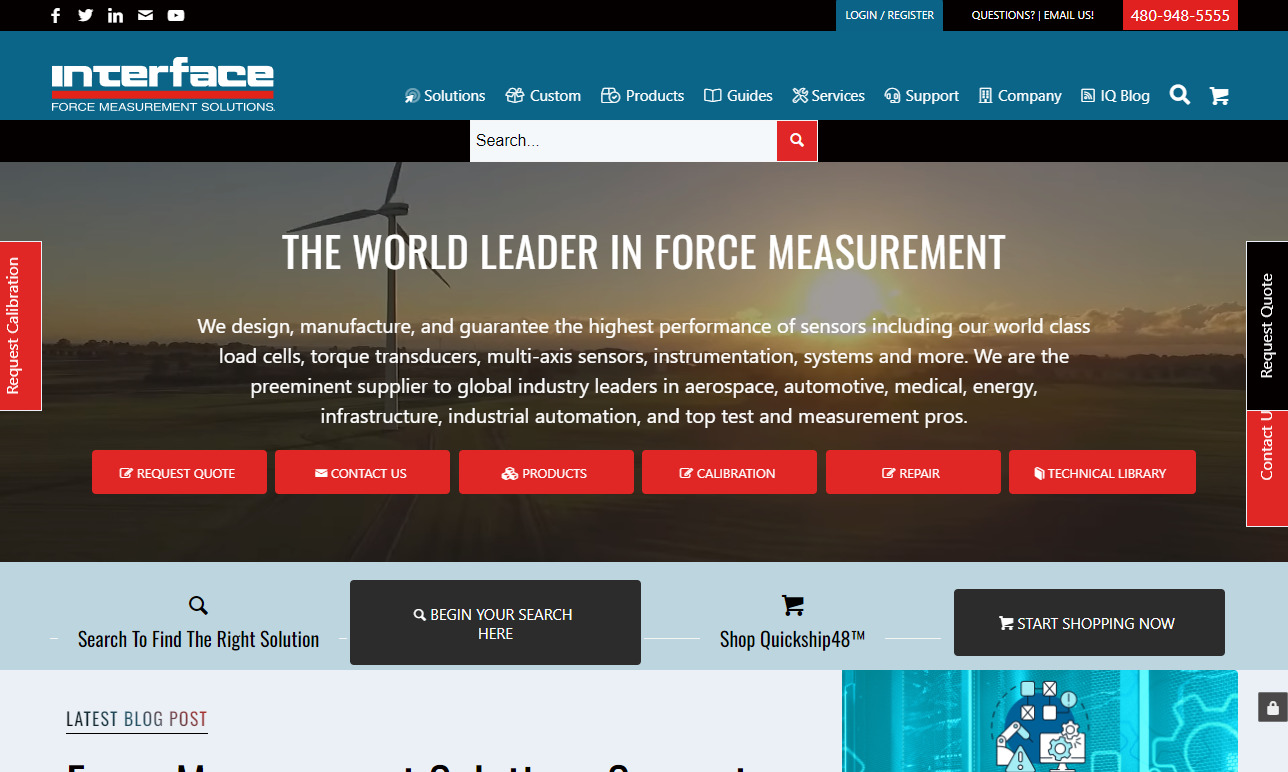This screenshot has height=772, width=1288.
Task: Open the Login / Register link
Action: 889,15
